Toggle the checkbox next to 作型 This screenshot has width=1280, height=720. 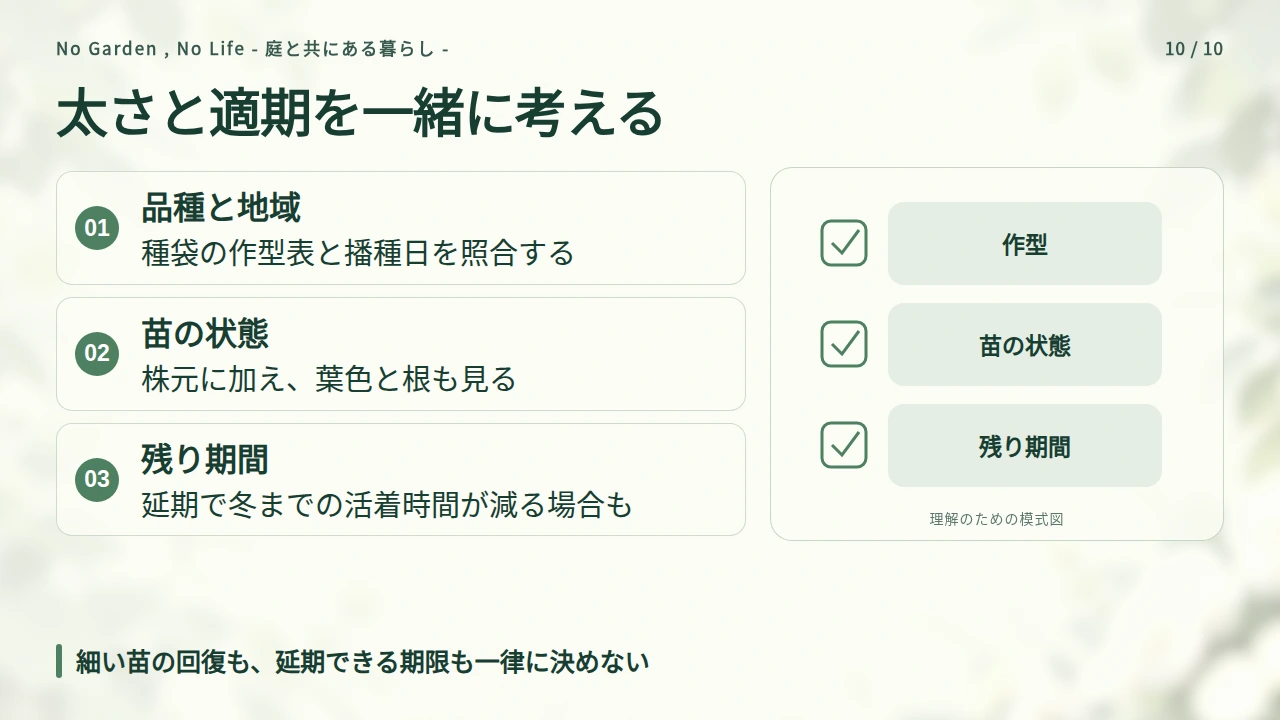[844, 243]
